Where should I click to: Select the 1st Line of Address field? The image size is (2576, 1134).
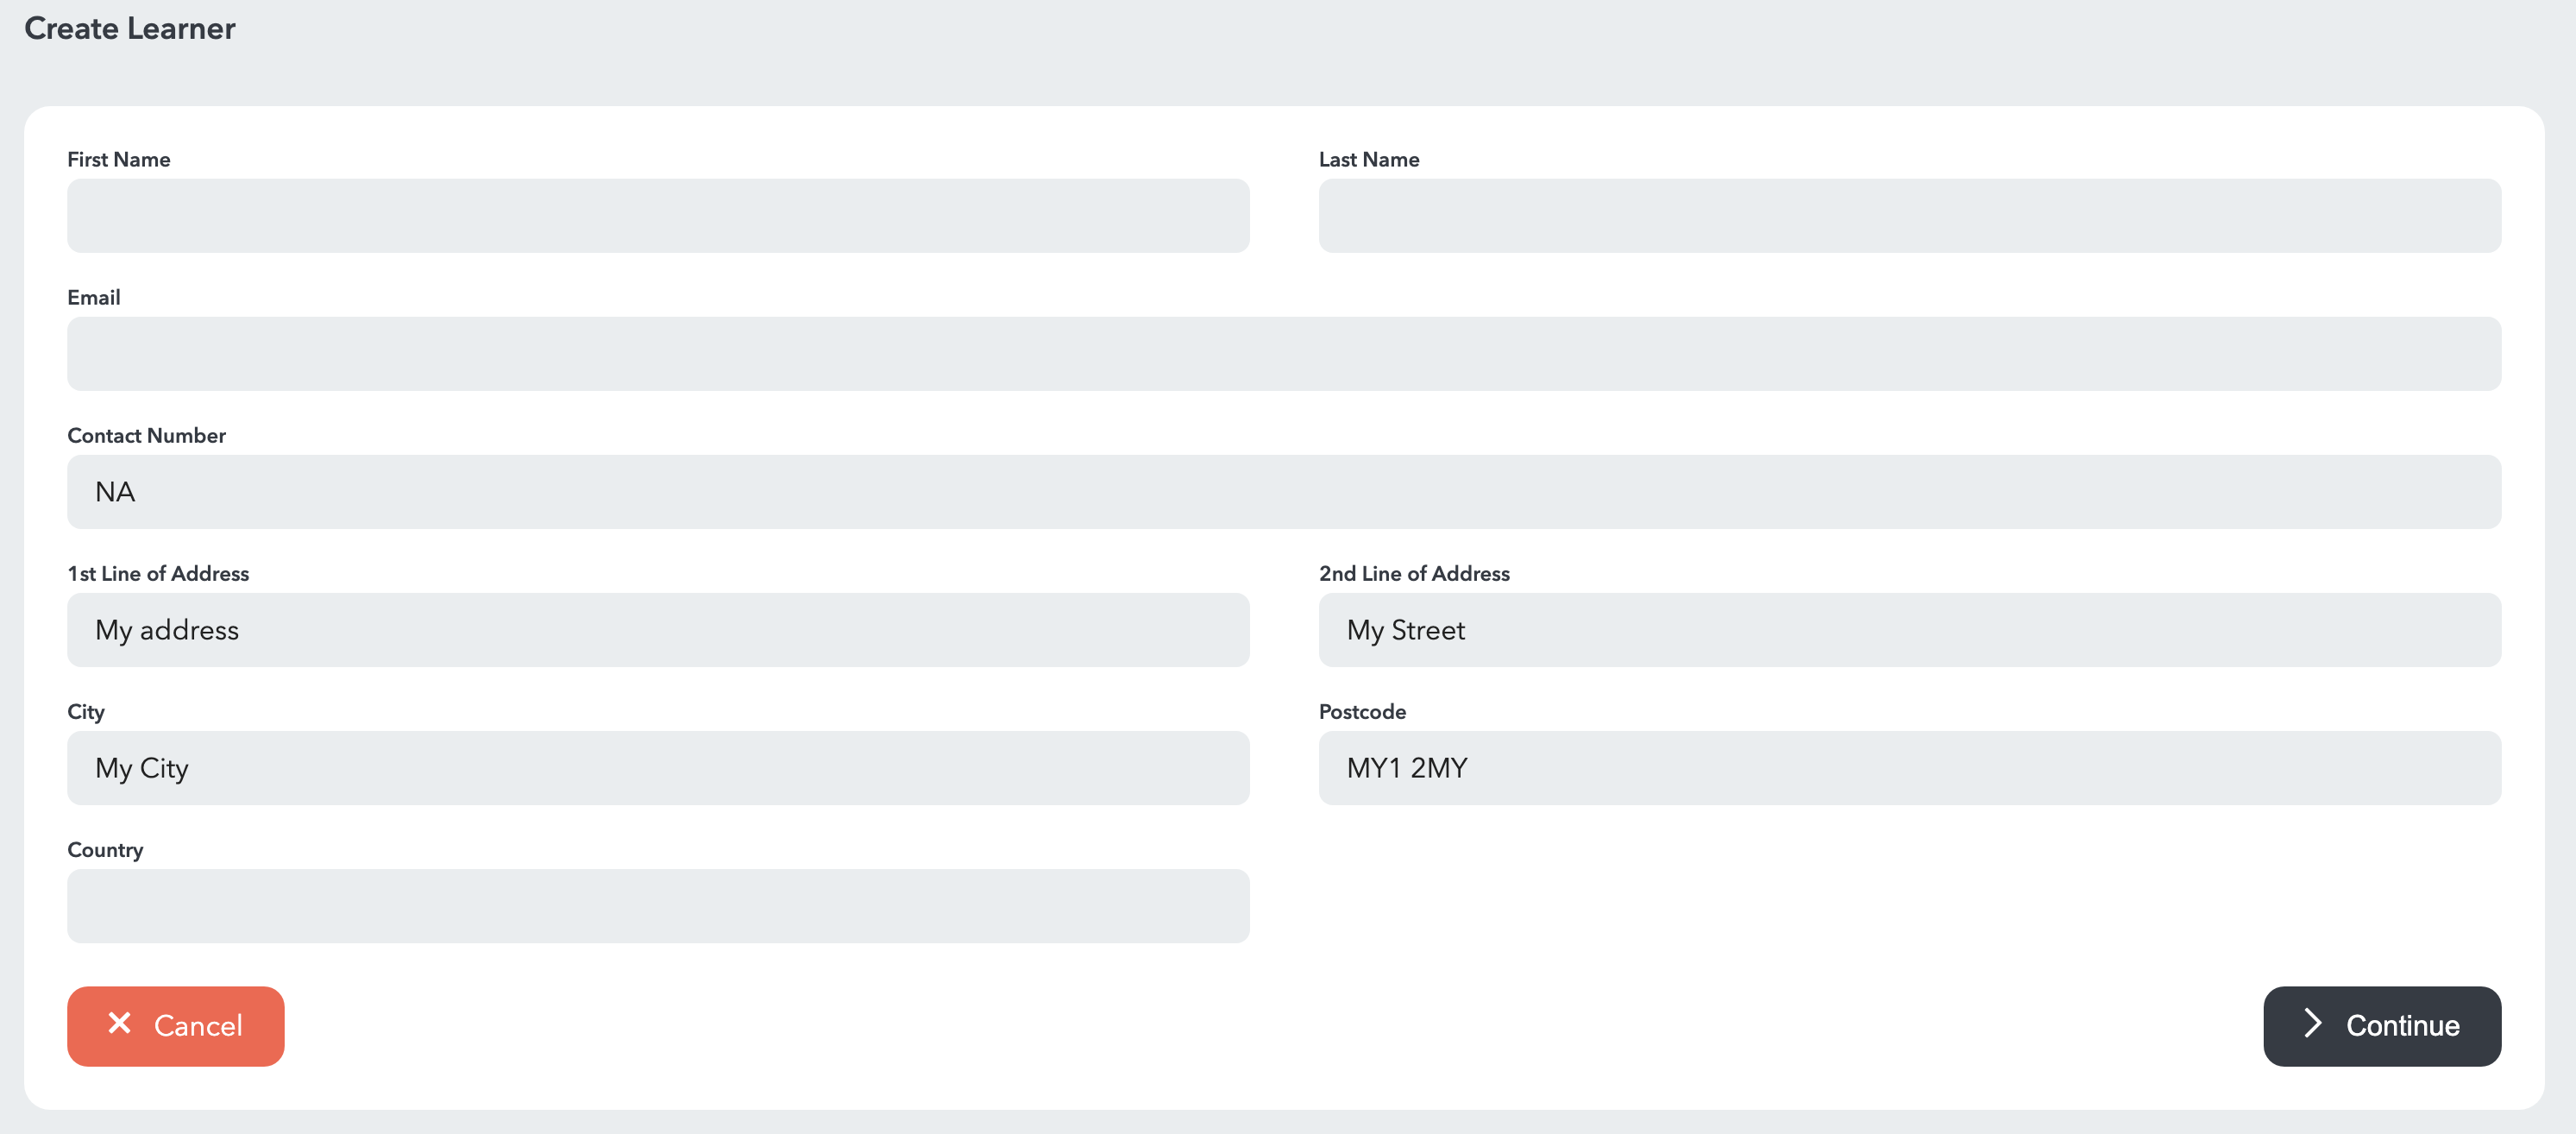pos(658,629)
